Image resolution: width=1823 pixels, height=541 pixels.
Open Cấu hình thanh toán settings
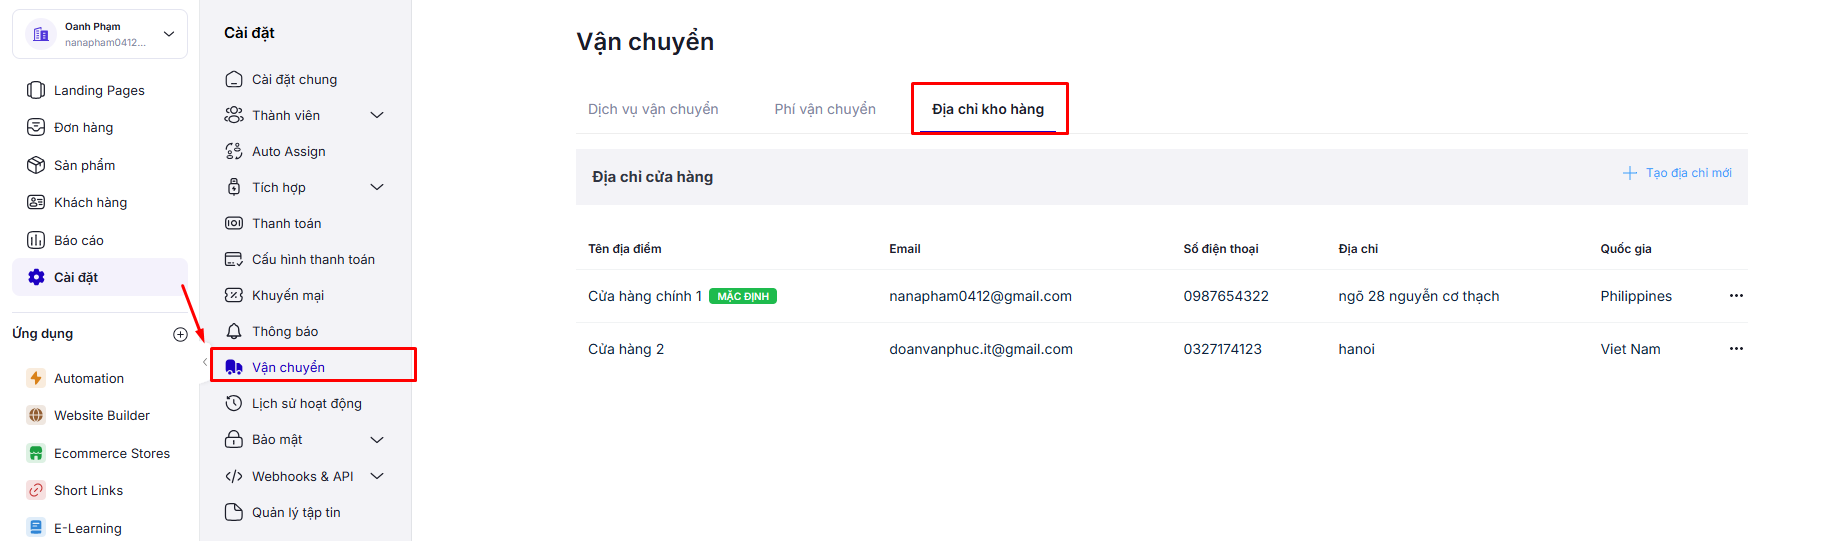pos(313,259)
